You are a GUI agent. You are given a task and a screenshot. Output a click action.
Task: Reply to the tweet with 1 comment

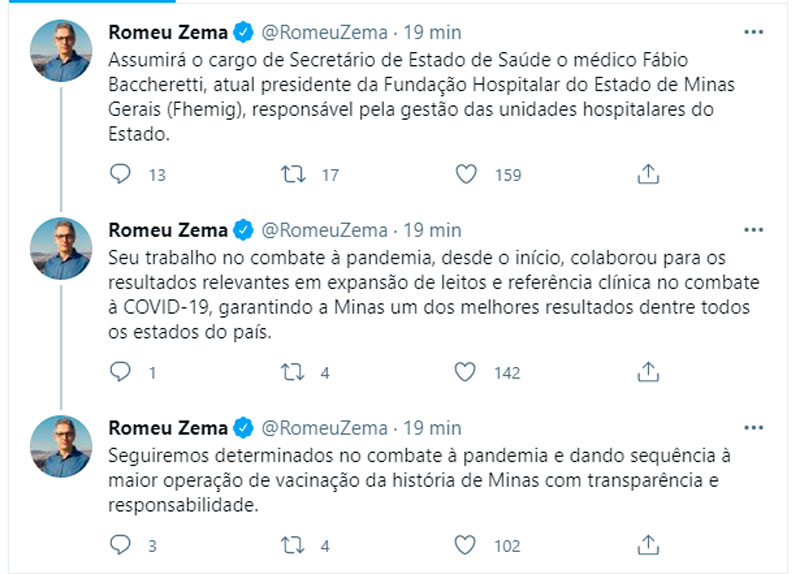click(120, 372)
